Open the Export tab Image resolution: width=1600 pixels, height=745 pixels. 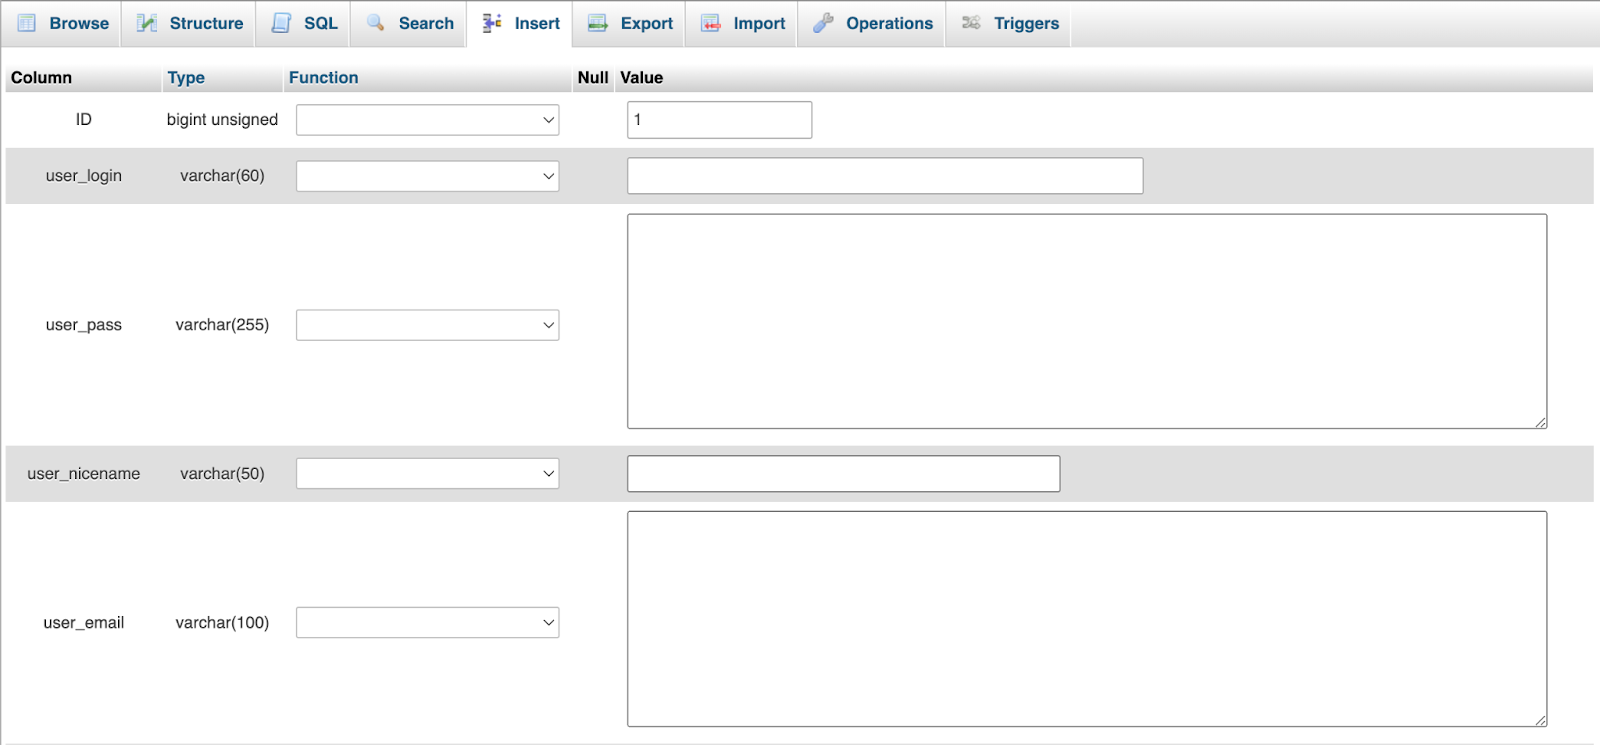[x=629, y=23]
